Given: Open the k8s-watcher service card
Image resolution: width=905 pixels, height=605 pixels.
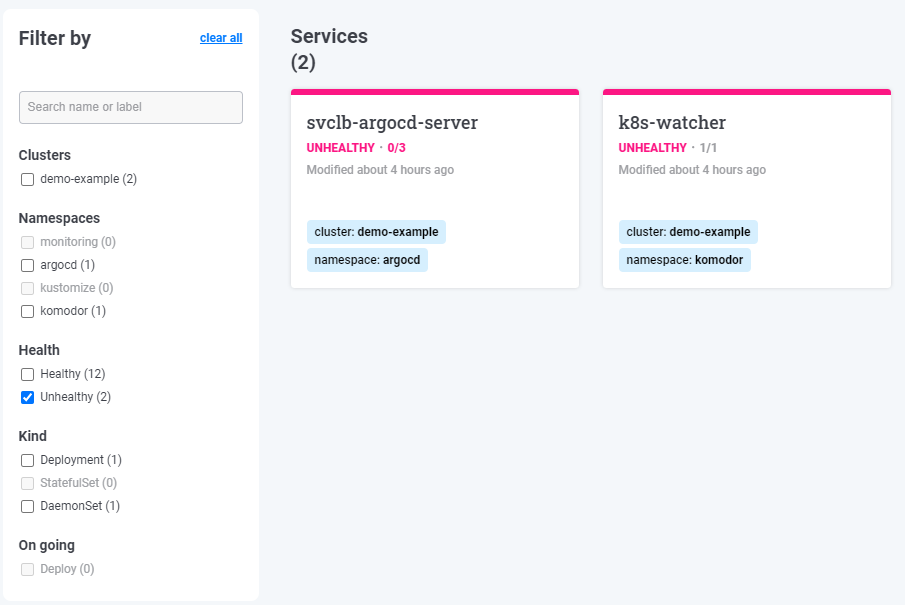Looking at the screenshot, I should [747, 189].
